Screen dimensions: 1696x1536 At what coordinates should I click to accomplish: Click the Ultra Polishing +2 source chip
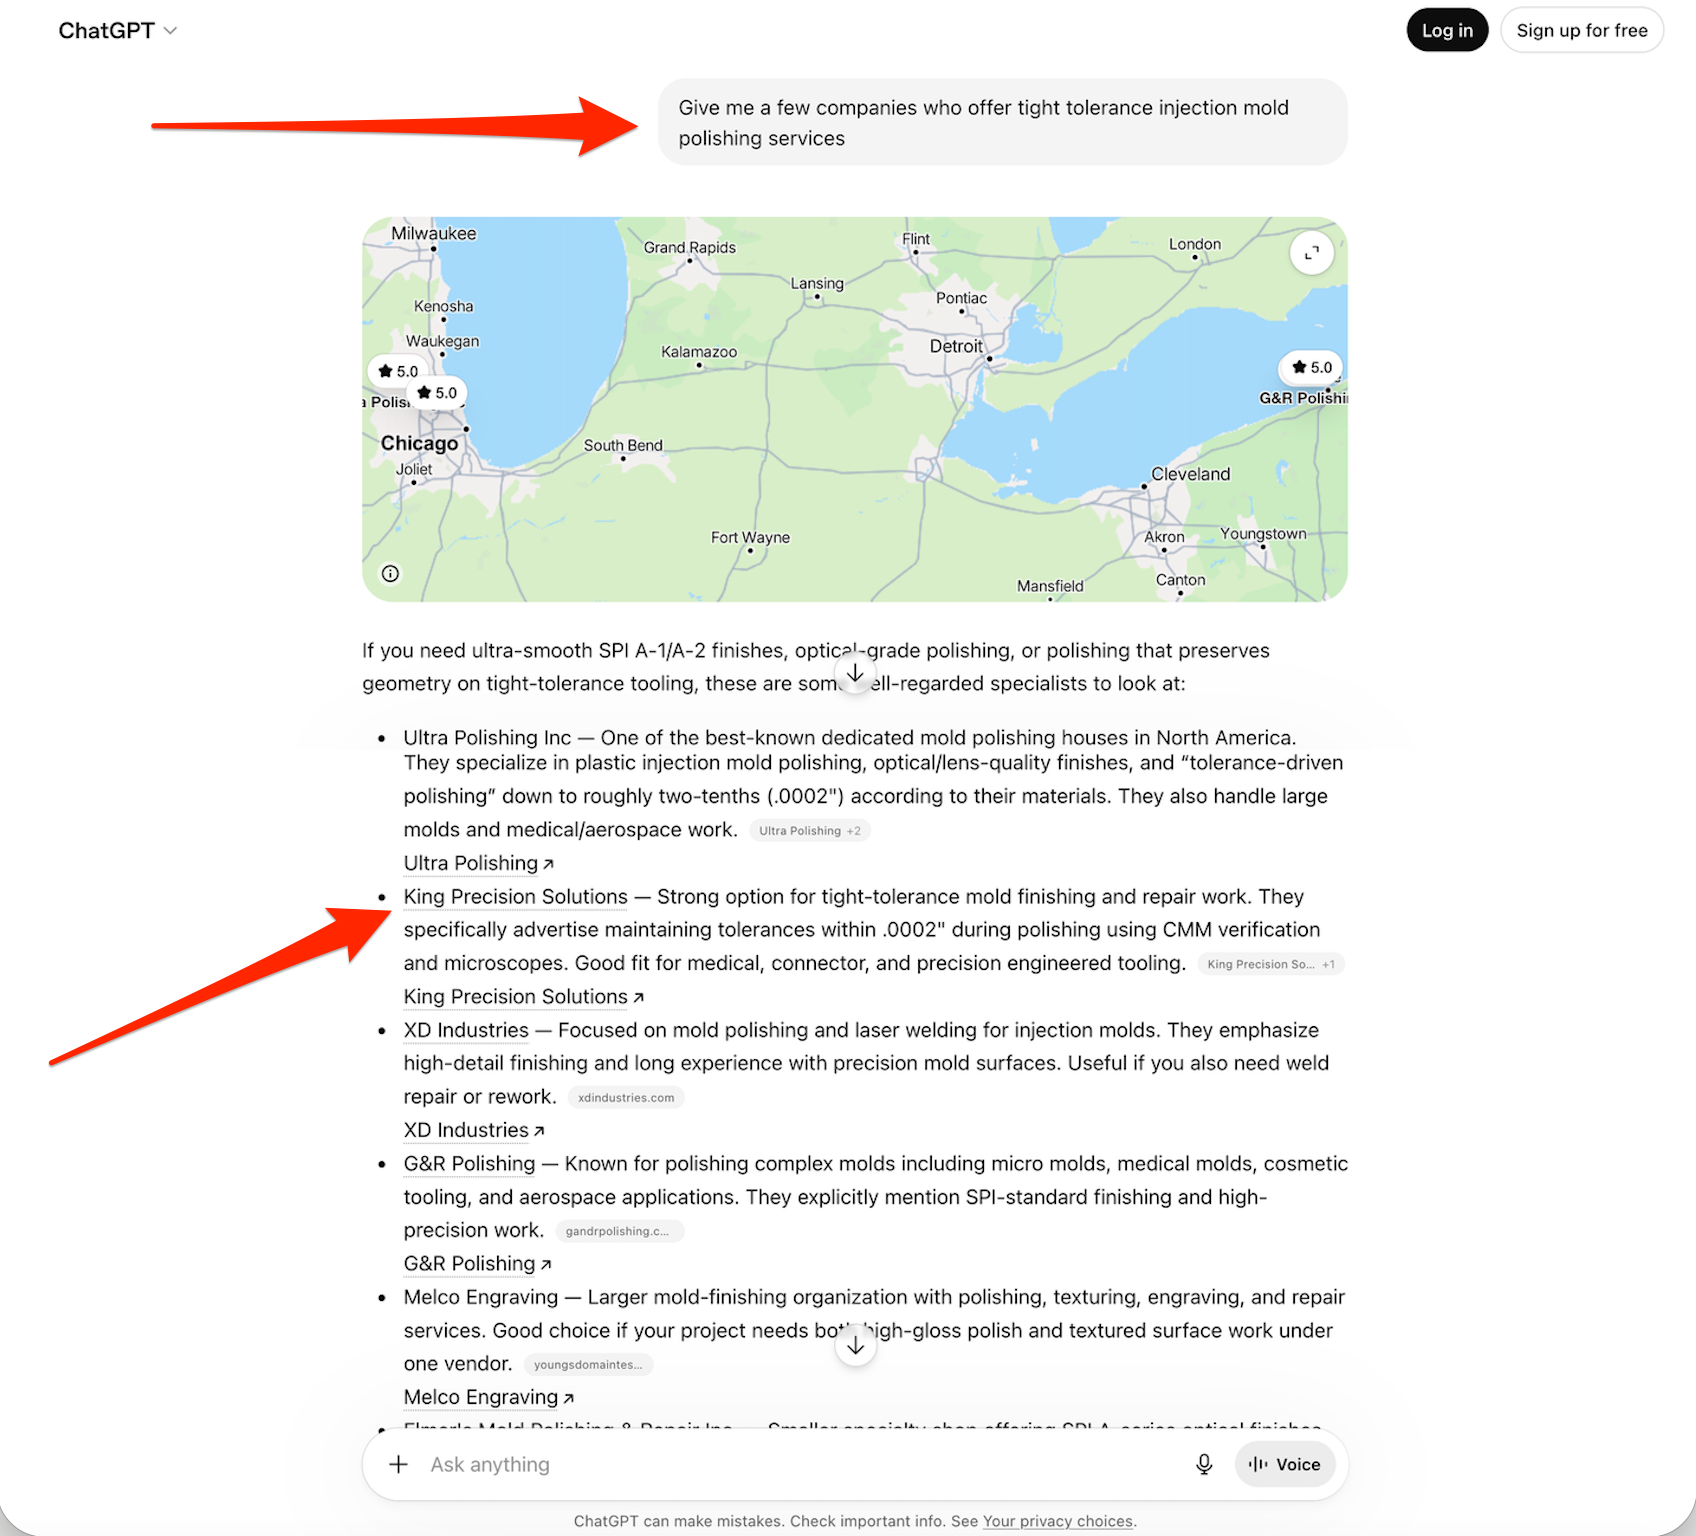(x=809, y=831)
